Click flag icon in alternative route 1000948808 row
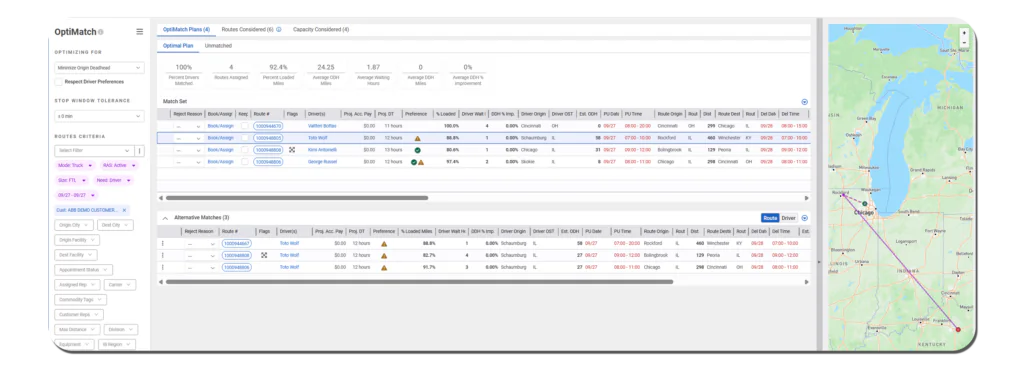 tap(264, 255)
